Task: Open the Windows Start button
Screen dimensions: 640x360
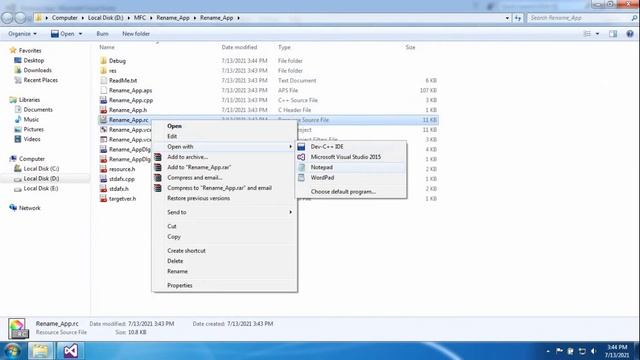Action: [x=12, y=351]
